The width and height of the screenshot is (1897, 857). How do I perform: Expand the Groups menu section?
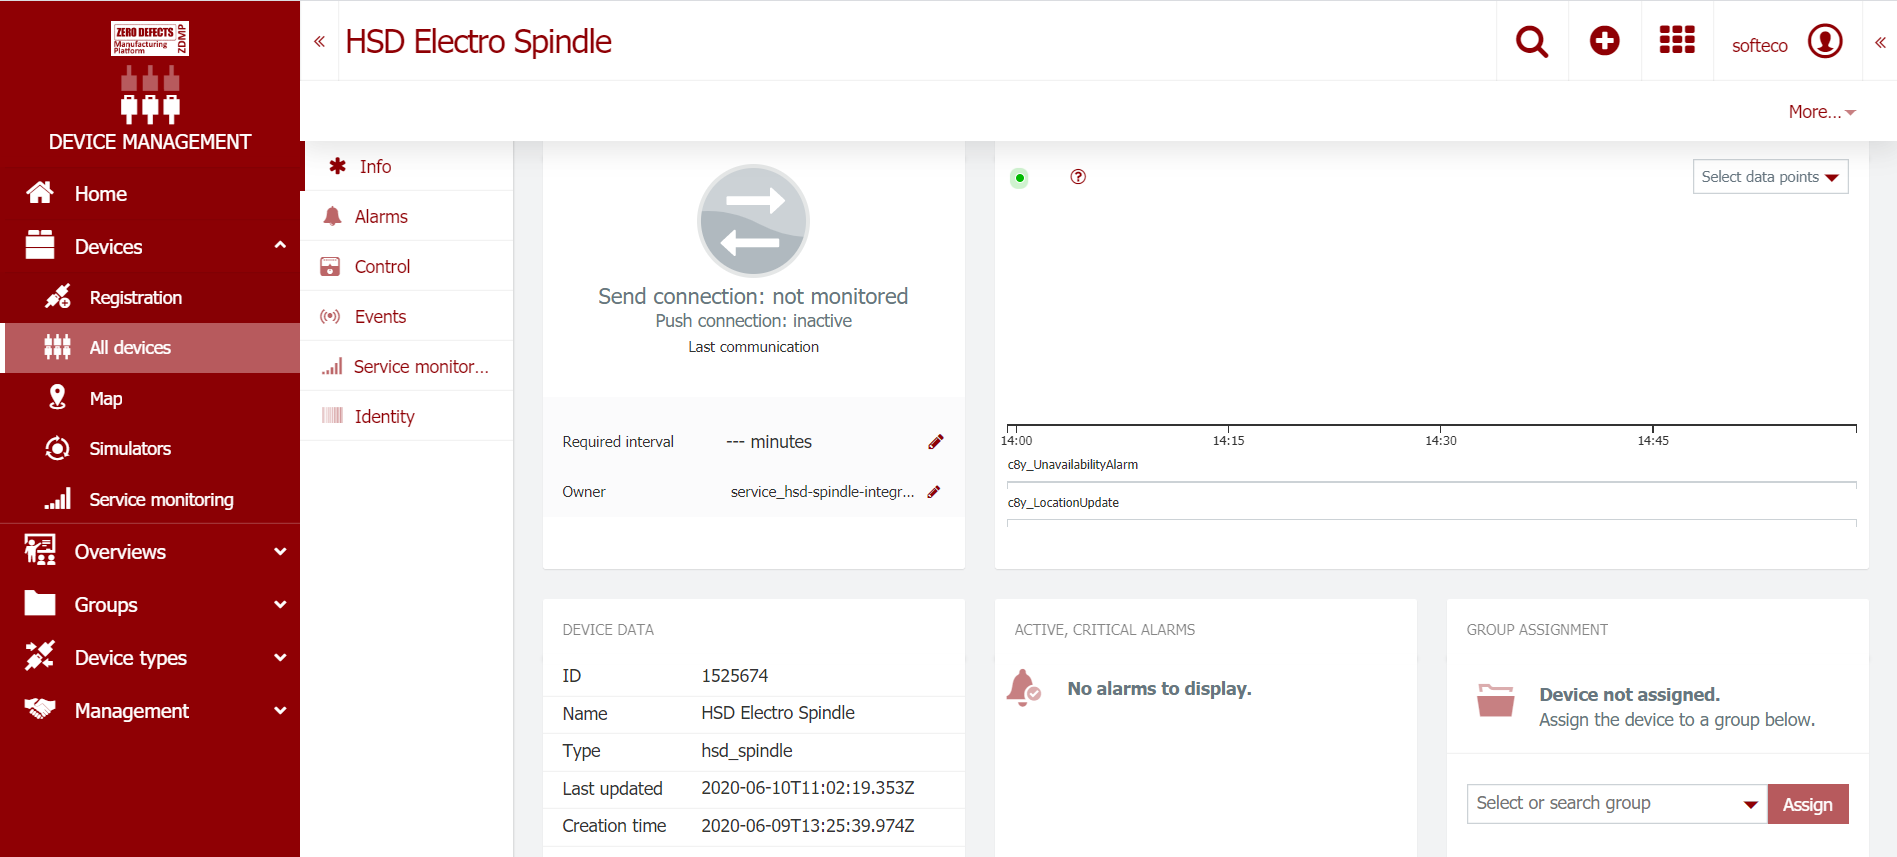pos(280,604)
